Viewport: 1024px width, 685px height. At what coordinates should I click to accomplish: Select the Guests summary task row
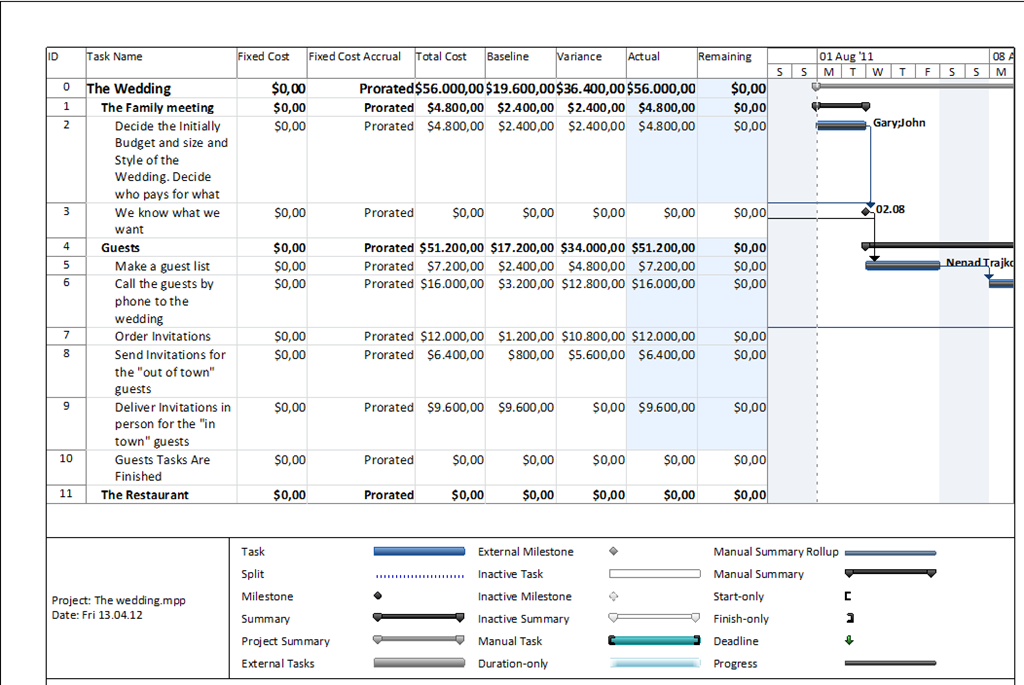click(121, 247)
